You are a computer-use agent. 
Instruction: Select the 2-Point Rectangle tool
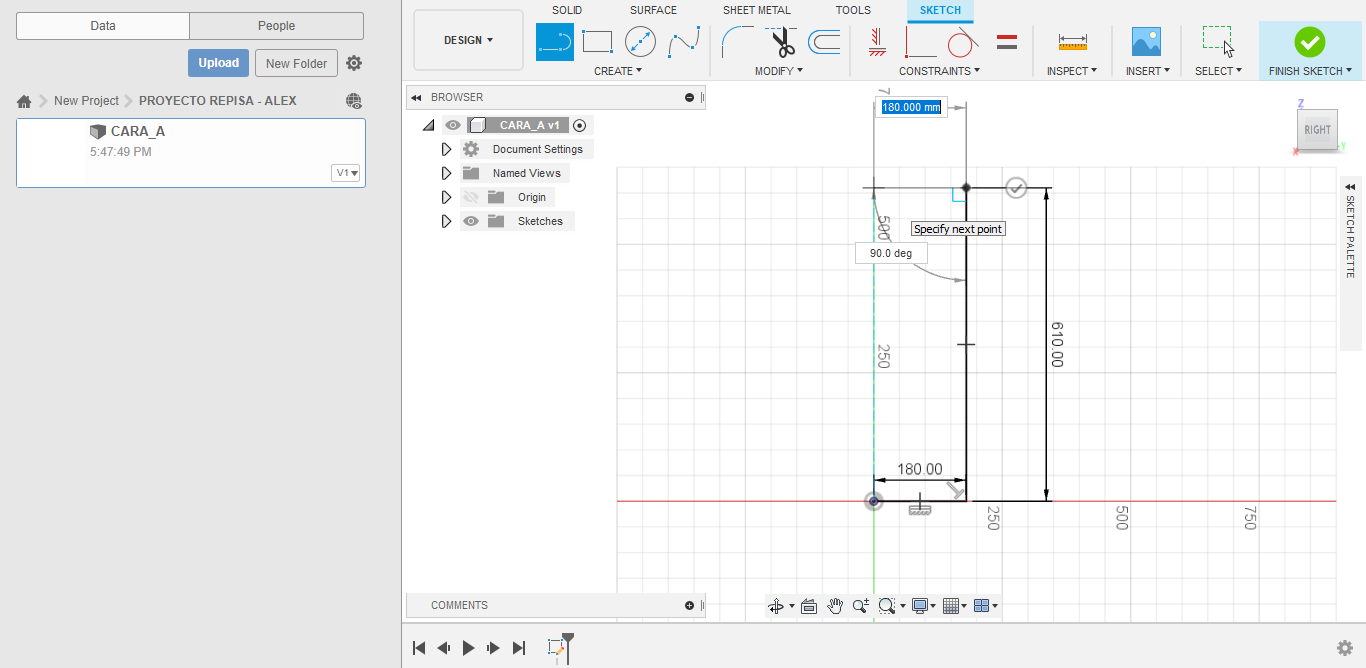point(597,42)
